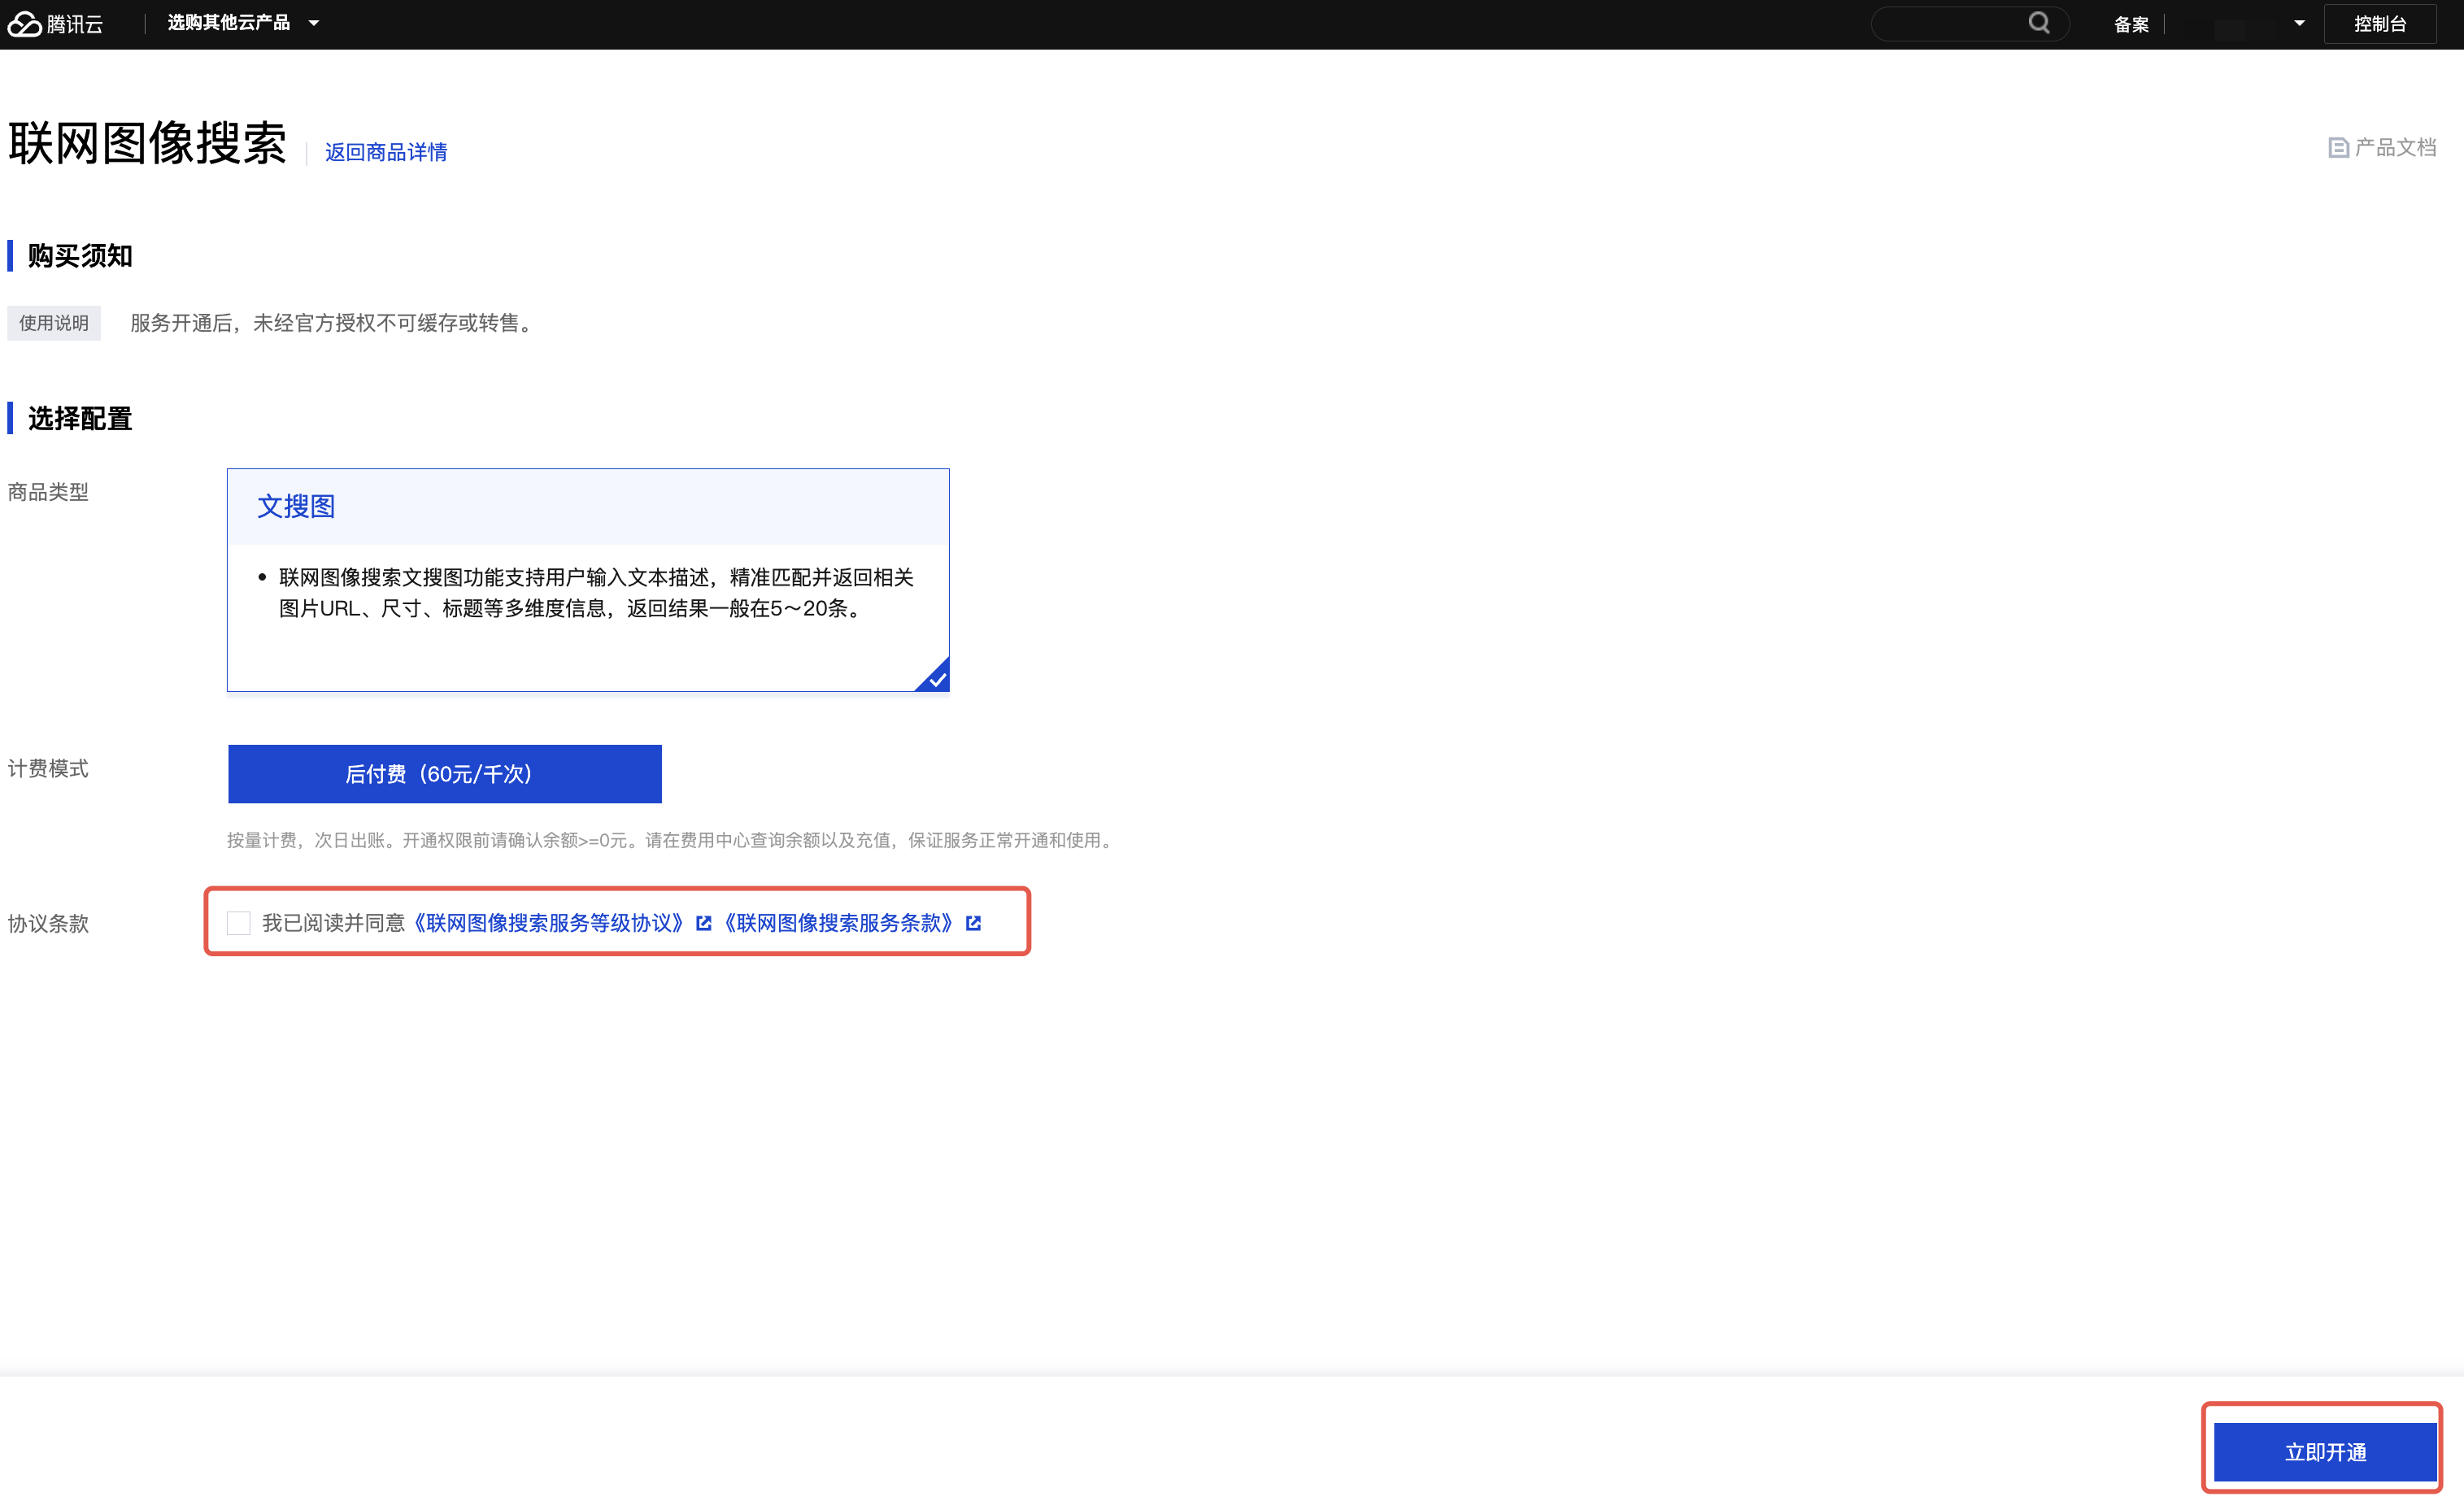The image size is (2464, 1501).
Task: Click the 产品文档 link
Action: 2394,148
